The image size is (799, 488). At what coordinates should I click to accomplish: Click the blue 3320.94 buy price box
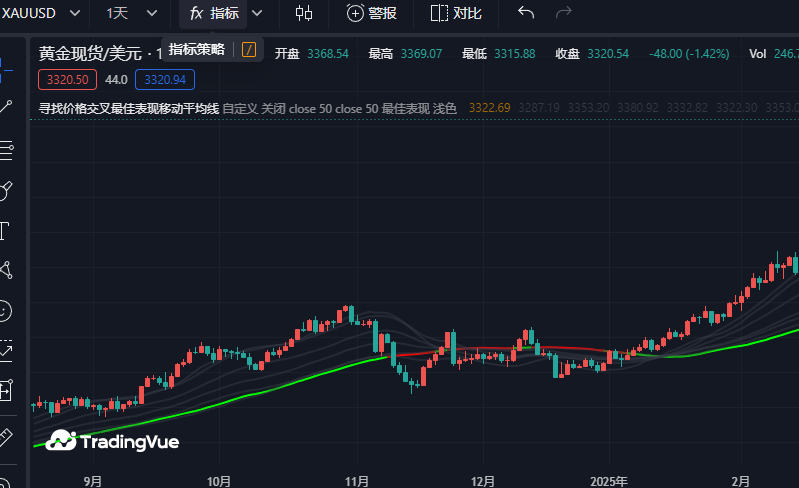(x=165, y=79)
